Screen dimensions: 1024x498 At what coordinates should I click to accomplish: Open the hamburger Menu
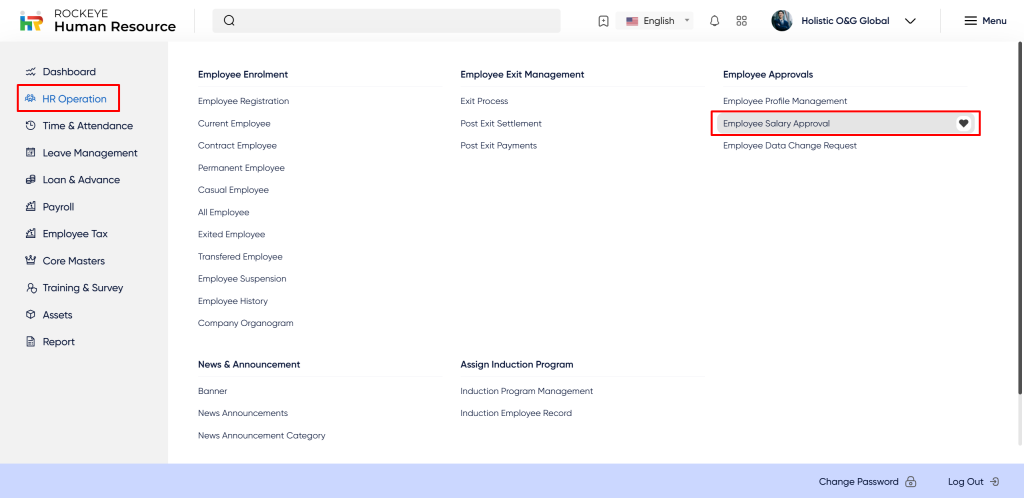tap(985, 21)
